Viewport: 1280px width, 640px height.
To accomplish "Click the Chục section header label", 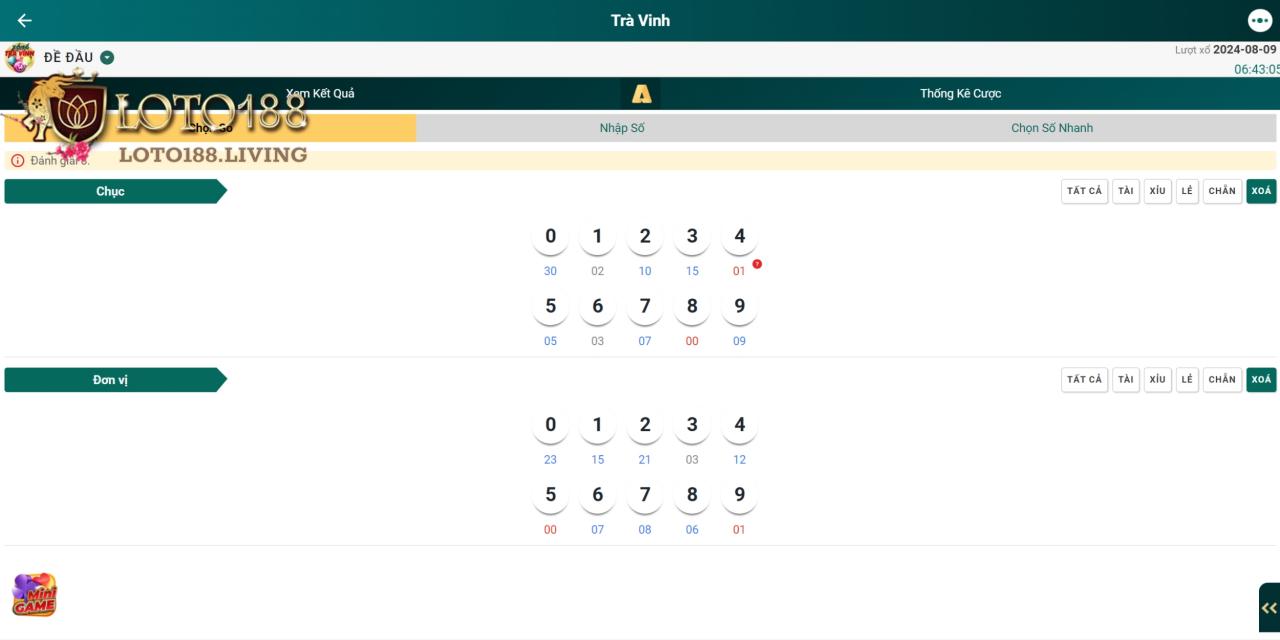I will 111,191.
